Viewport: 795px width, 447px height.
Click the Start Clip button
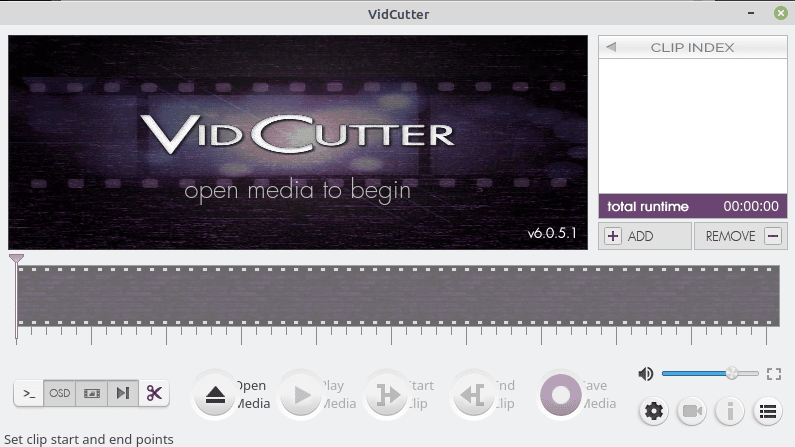pos(388,395)
